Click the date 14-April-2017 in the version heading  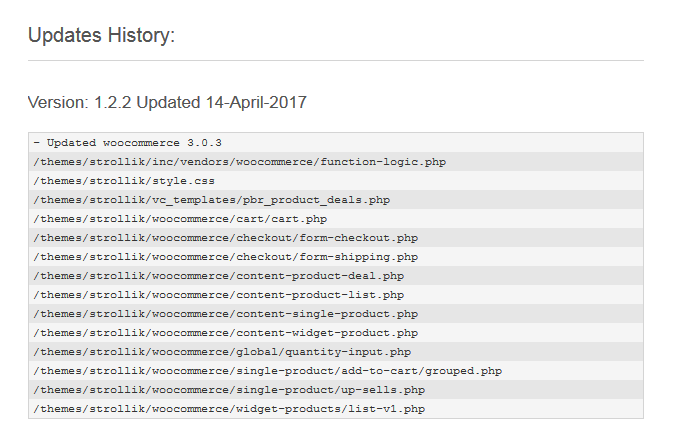tap(256, 103)
